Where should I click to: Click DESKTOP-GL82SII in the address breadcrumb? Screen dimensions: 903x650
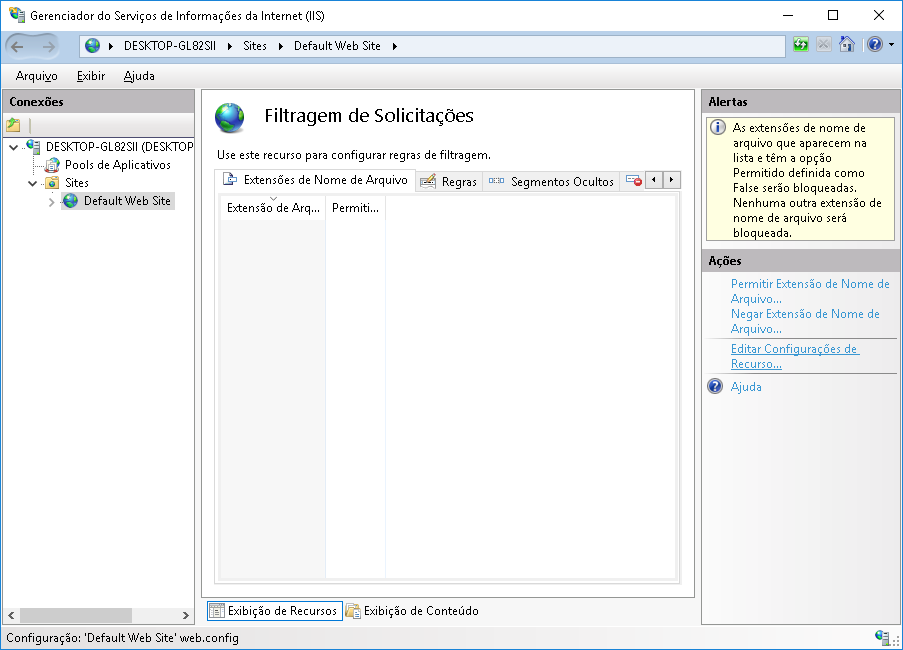click(170, 46)
